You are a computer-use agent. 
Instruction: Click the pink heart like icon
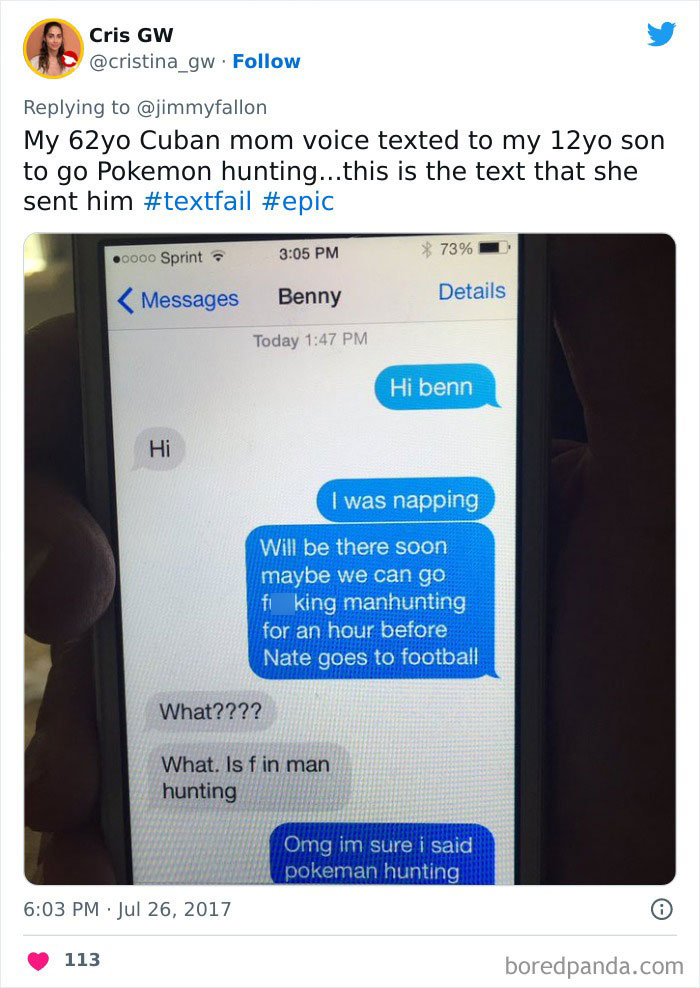(x=38, y=960)
